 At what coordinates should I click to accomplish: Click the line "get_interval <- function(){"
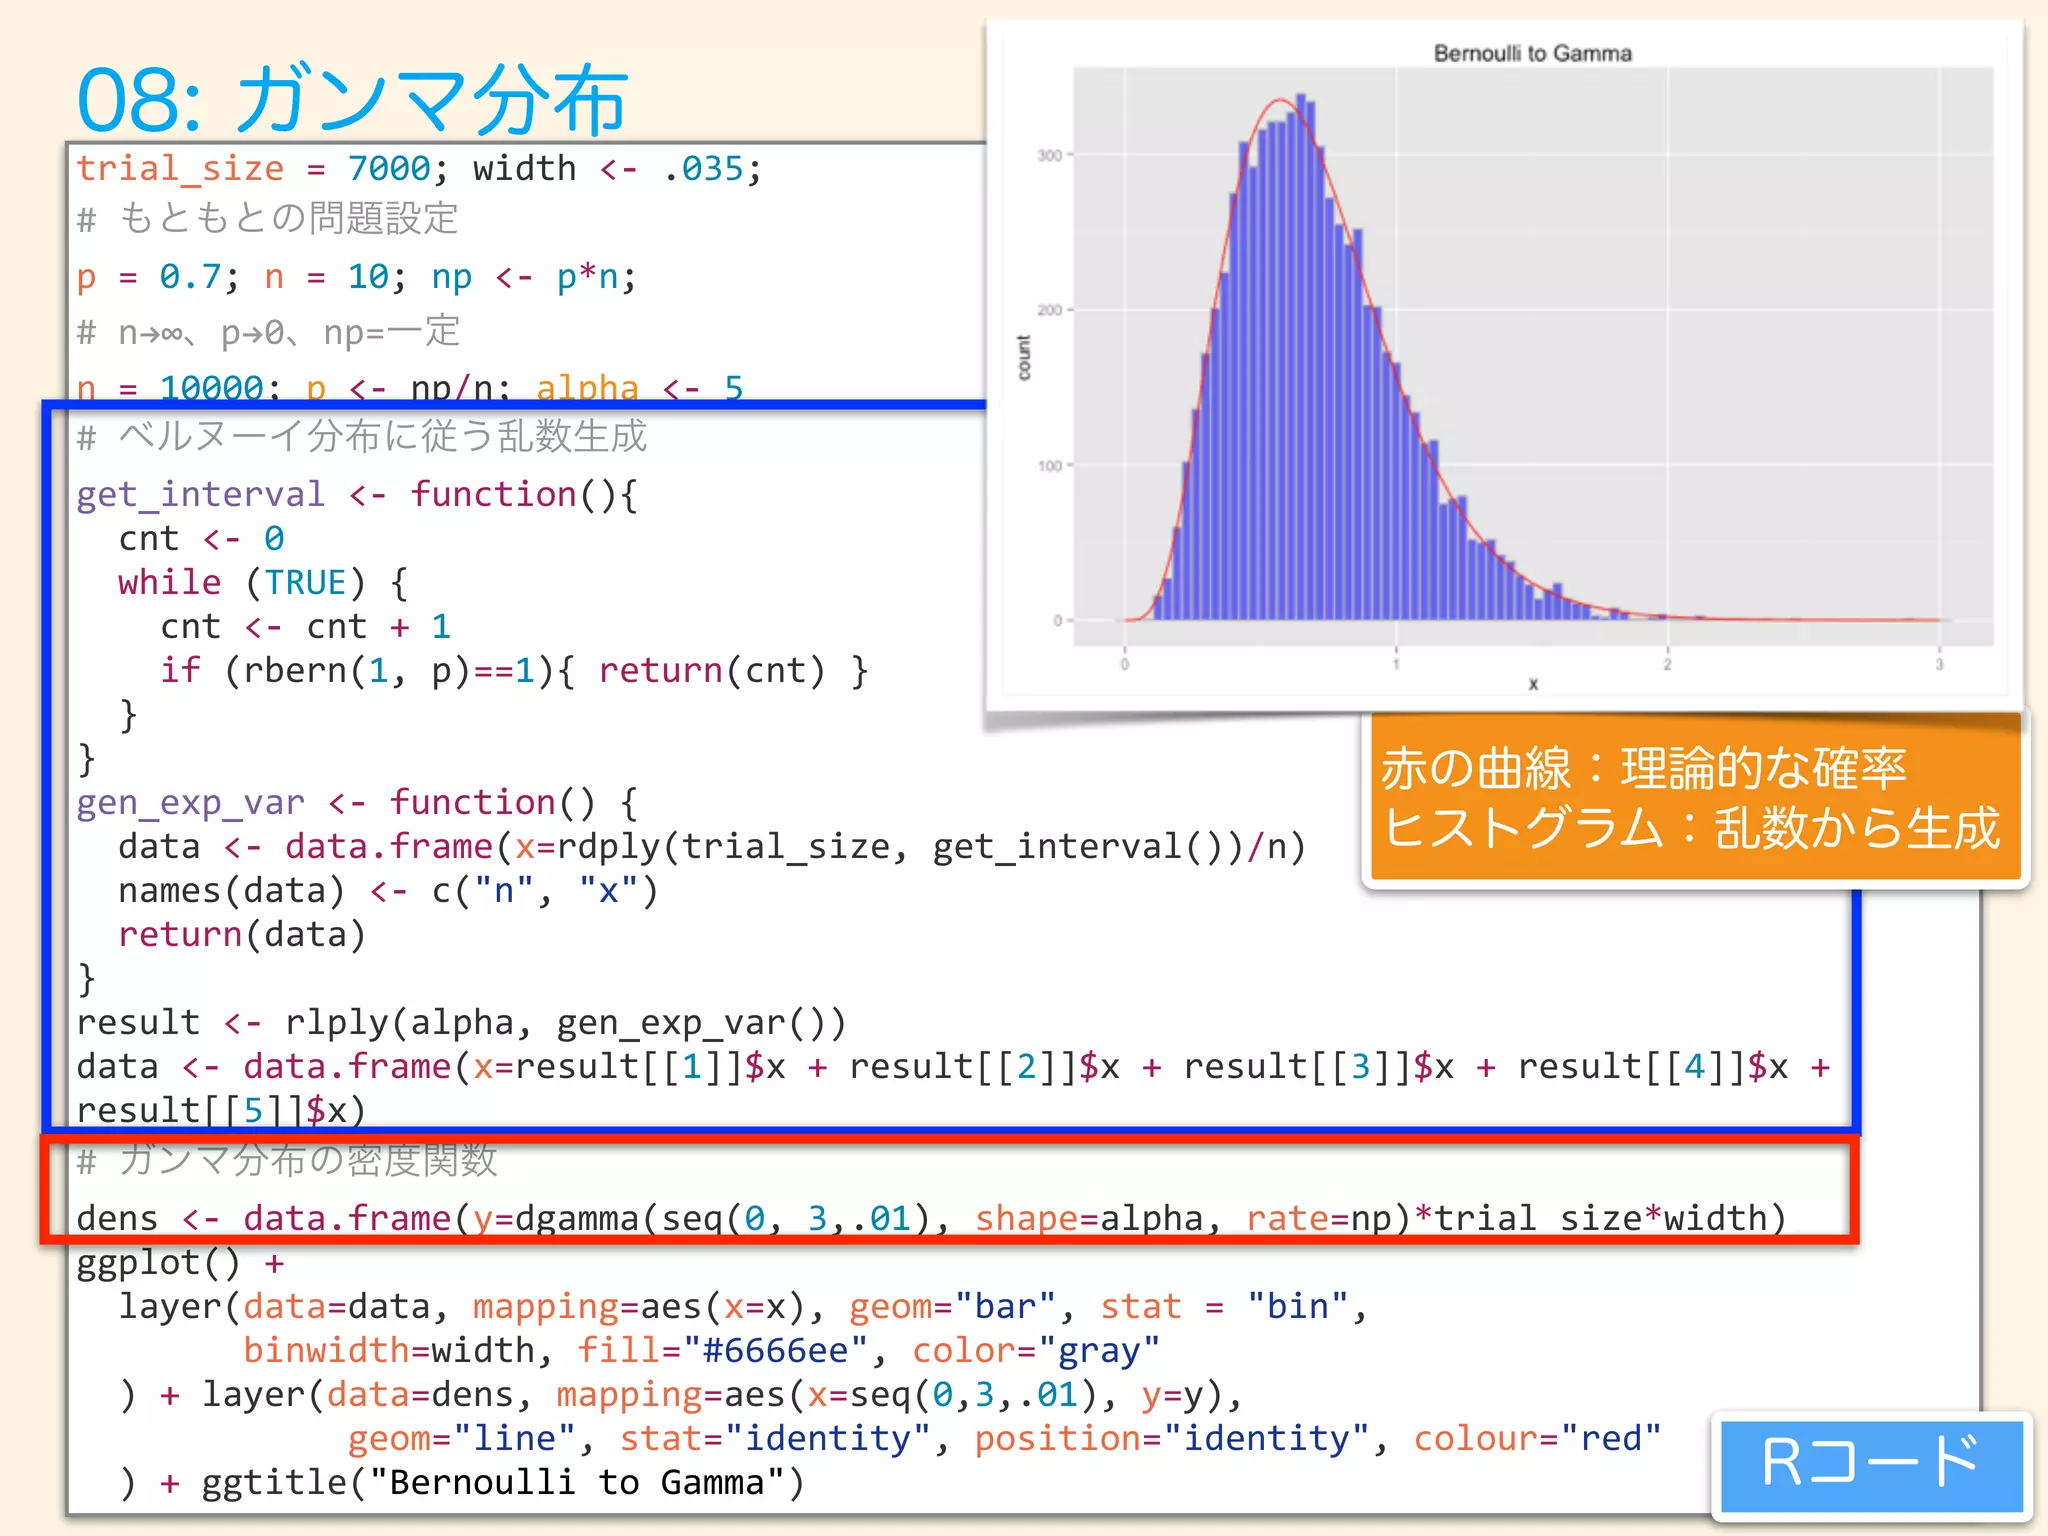coord(356,494)
